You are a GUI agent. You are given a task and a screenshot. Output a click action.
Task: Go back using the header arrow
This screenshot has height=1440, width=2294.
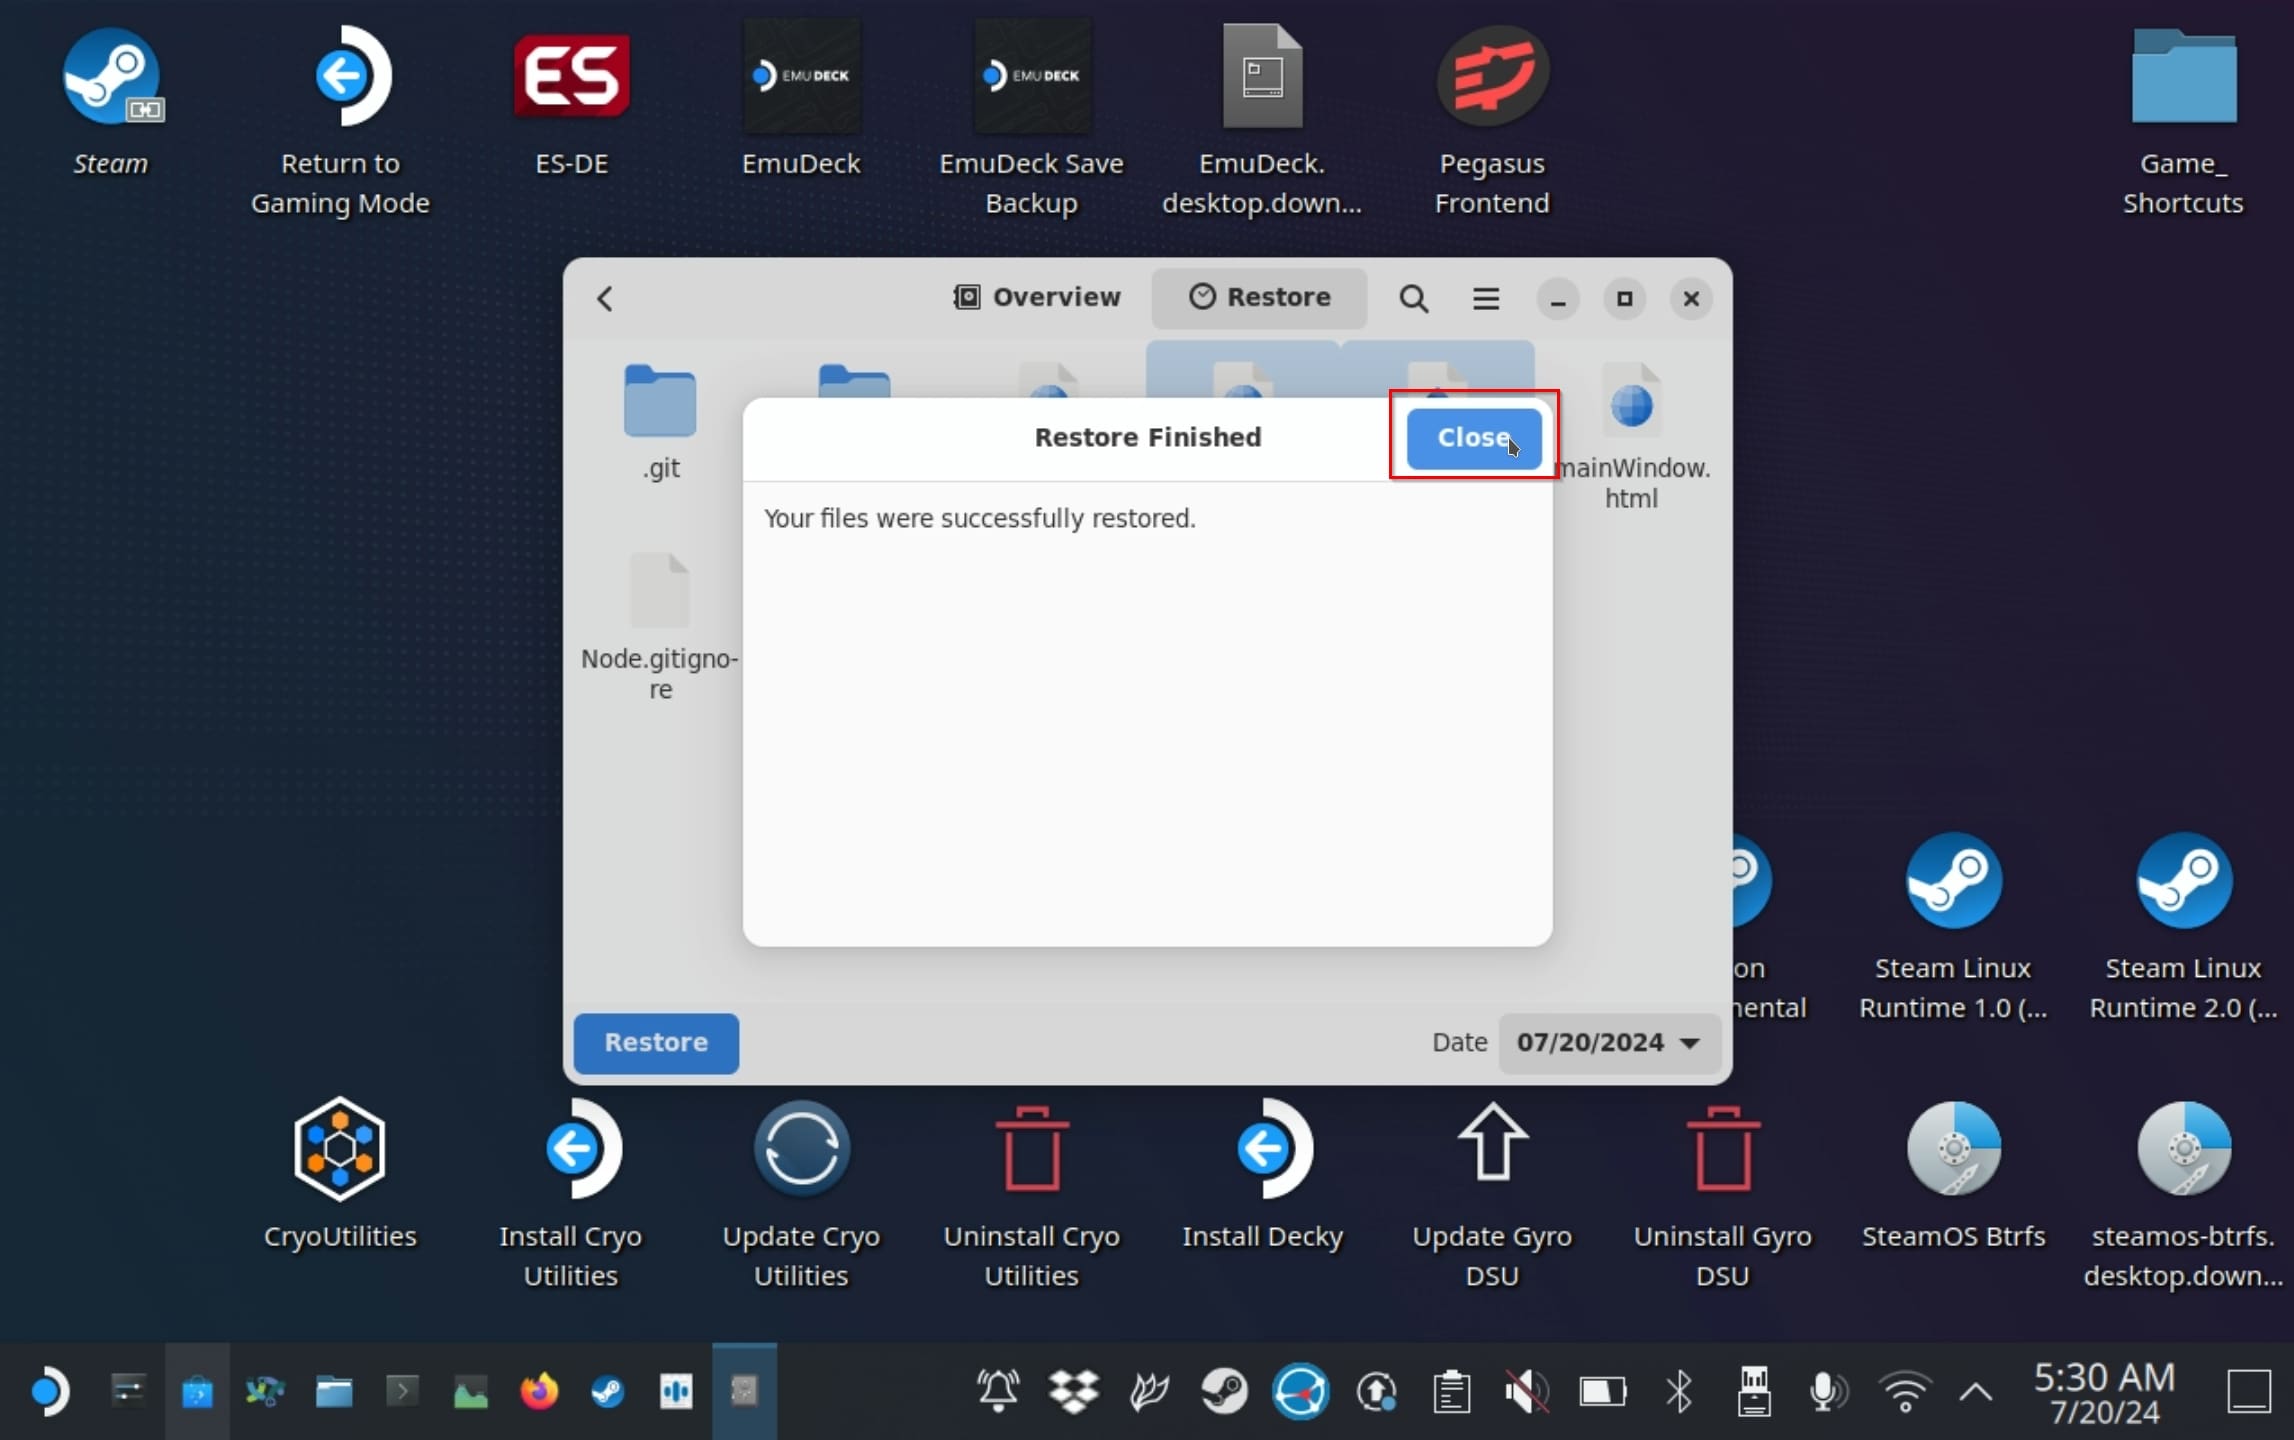click(605, 298)
